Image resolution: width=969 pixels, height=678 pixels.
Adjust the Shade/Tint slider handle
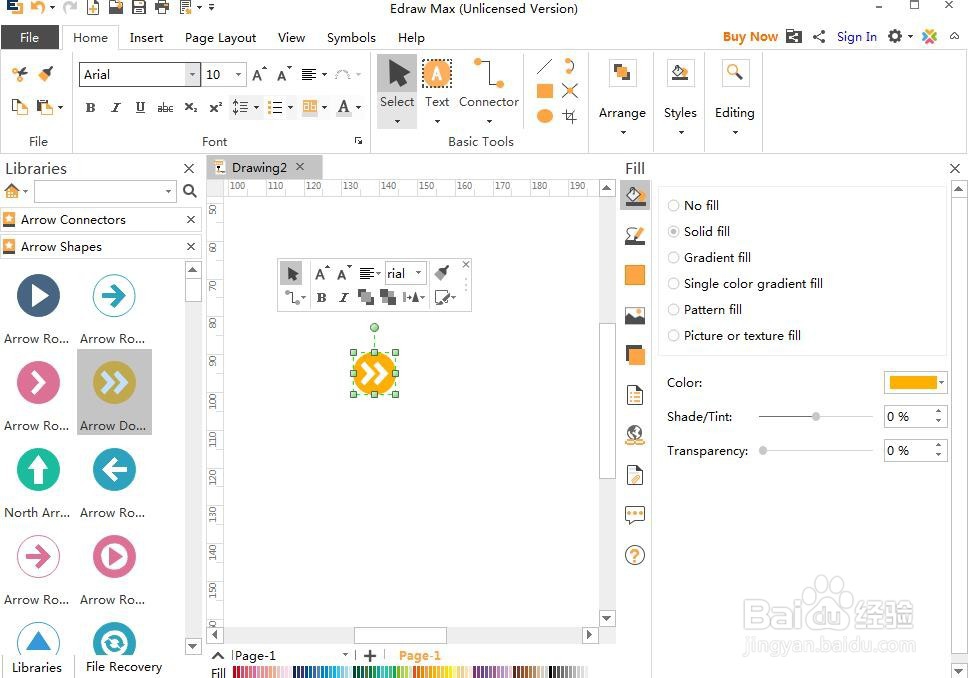pyautogui.click(x=816, y=417)
